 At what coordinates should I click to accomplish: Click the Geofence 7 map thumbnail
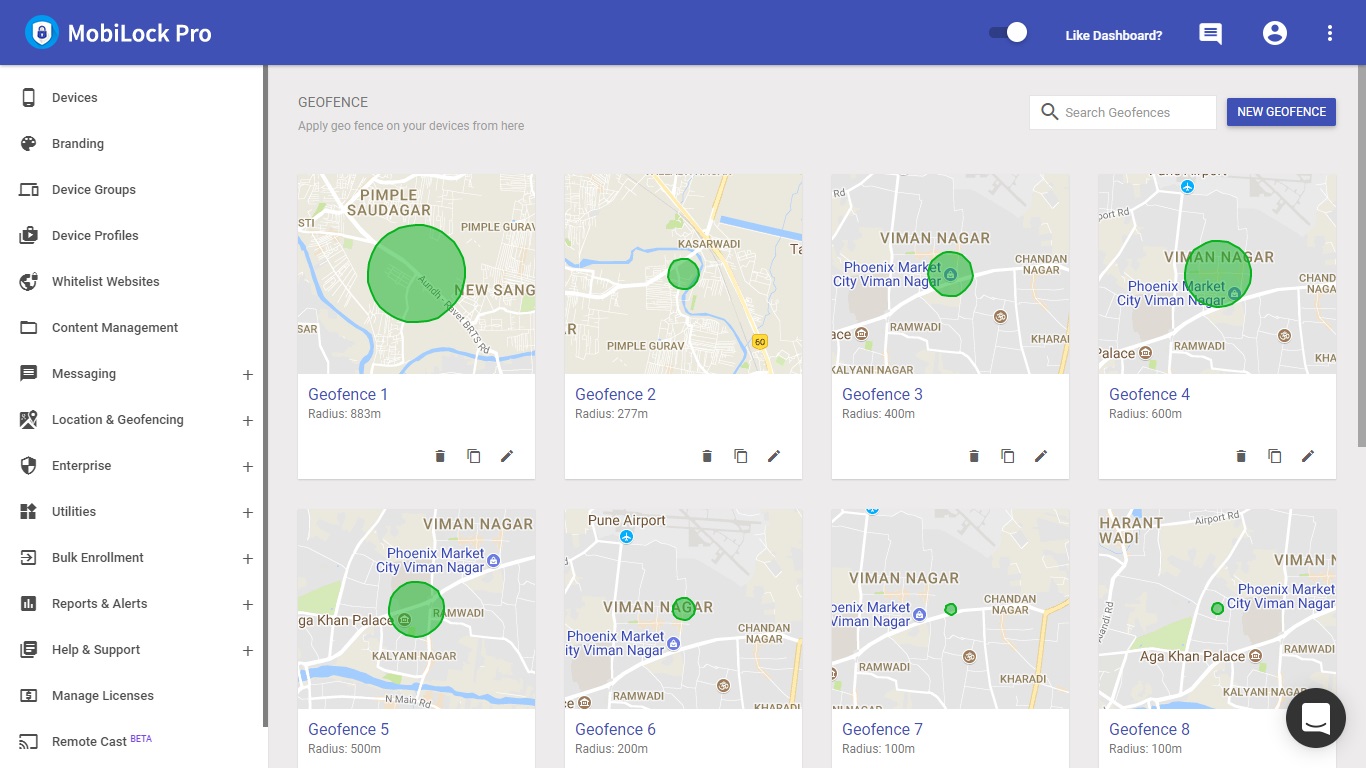tap(950, 609)
